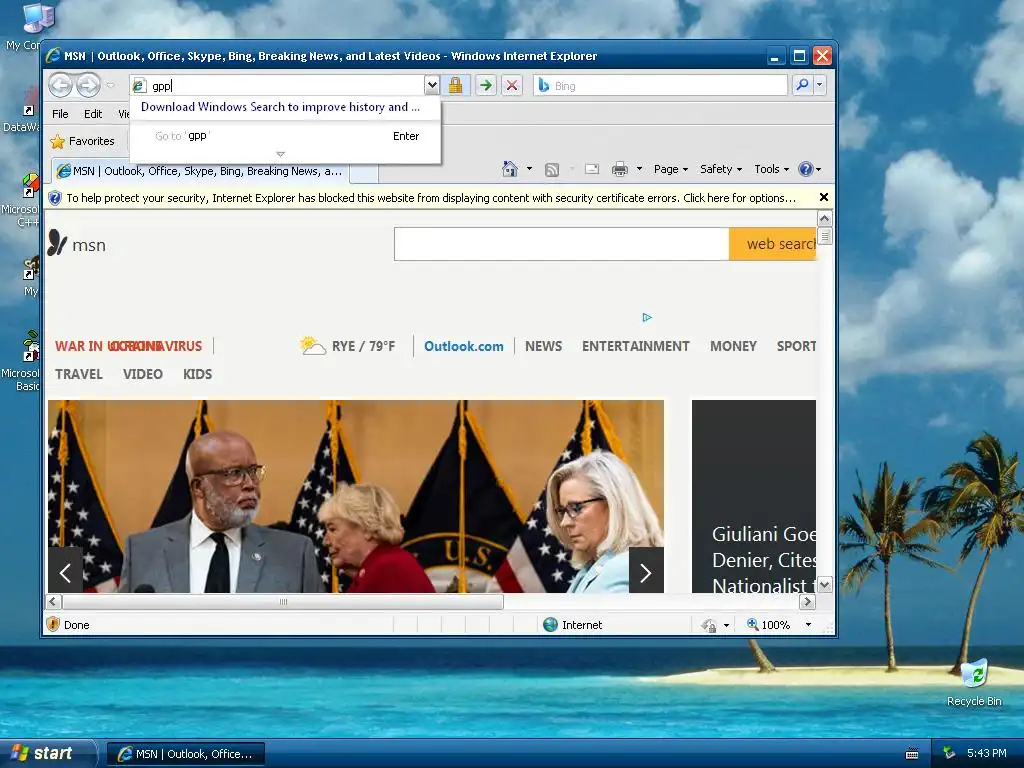Click the partly sunny weather icon
This screenshot has width=1024, height=768.
(x=312, y=345)
